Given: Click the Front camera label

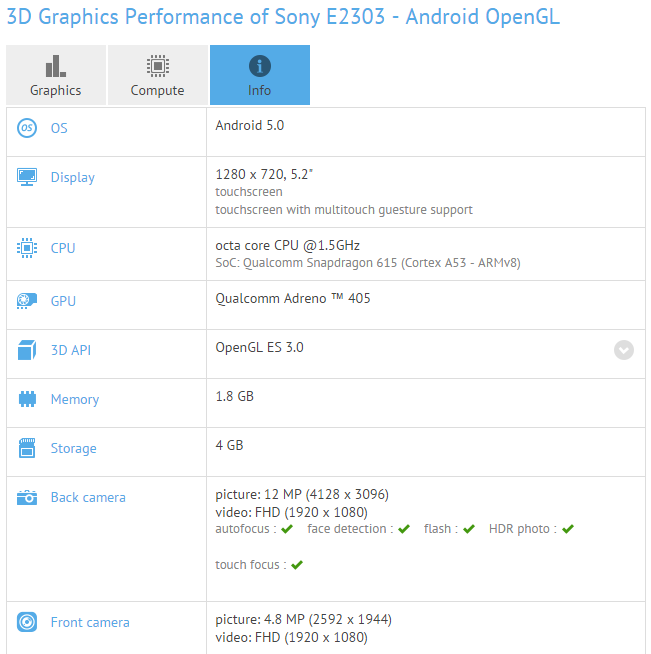Looking at the screenshot, I should [x=90, y=622].
